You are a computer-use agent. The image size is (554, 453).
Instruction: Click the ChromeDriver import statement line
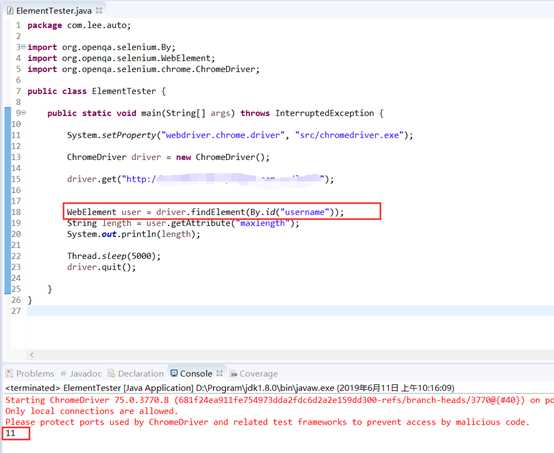[x=143, y=69]
